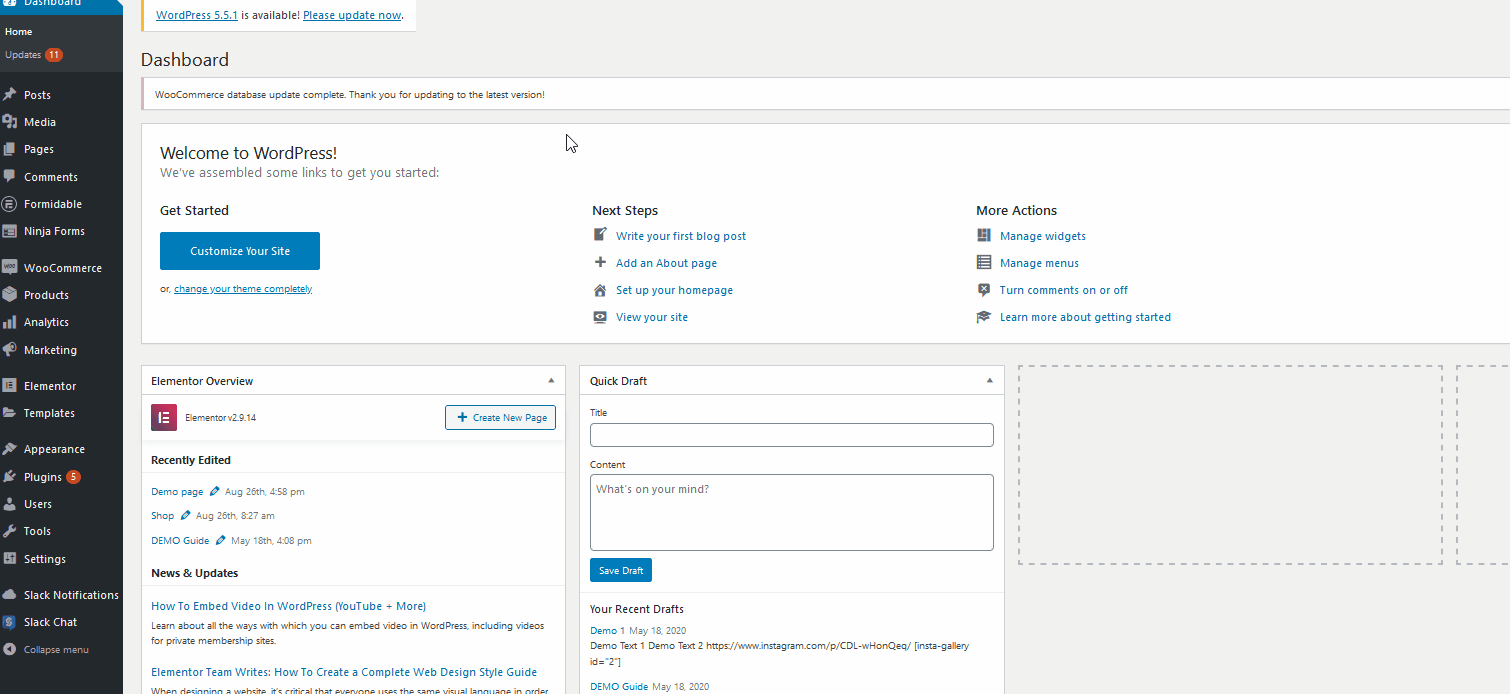
Task: Click the Ninja Forms icon in sidebar
Action: [x=10, y=231]
